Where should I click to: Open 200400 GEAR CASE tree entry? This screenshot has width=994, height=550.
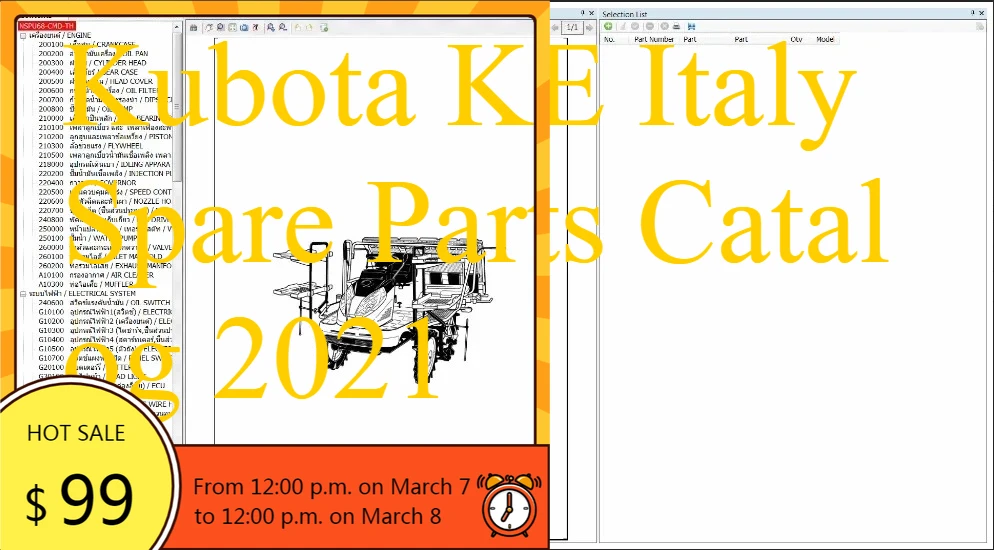88,72
